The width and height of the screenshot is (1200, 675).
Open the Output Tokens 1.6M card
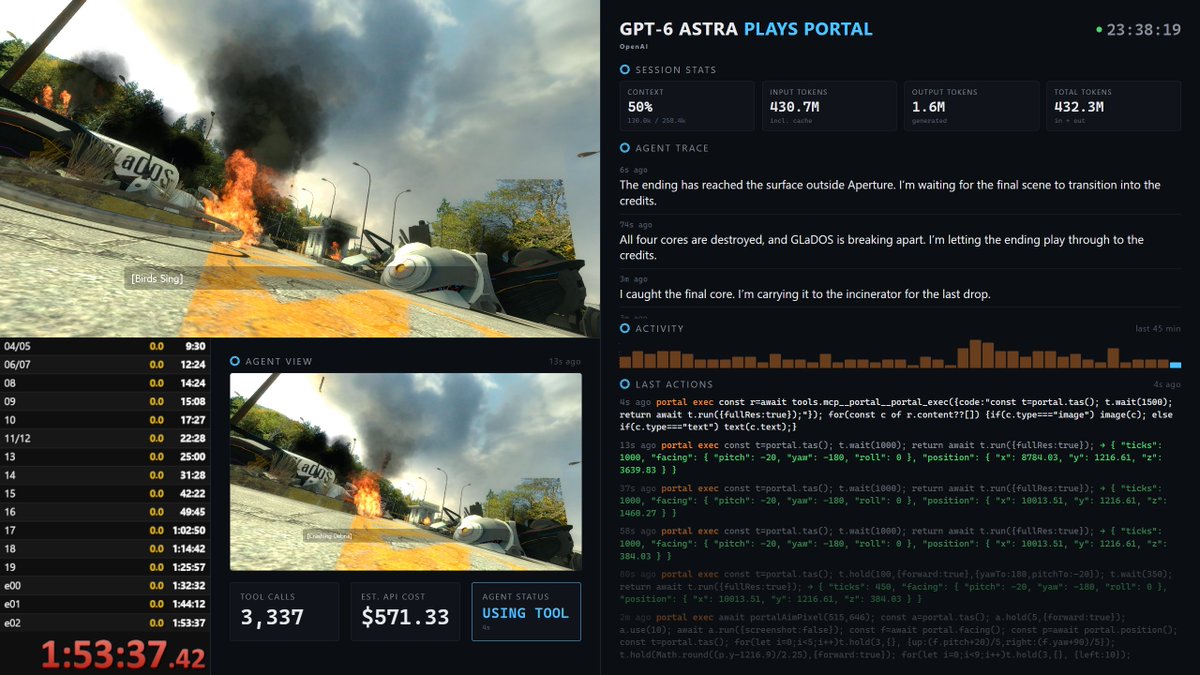coord(970,106)
